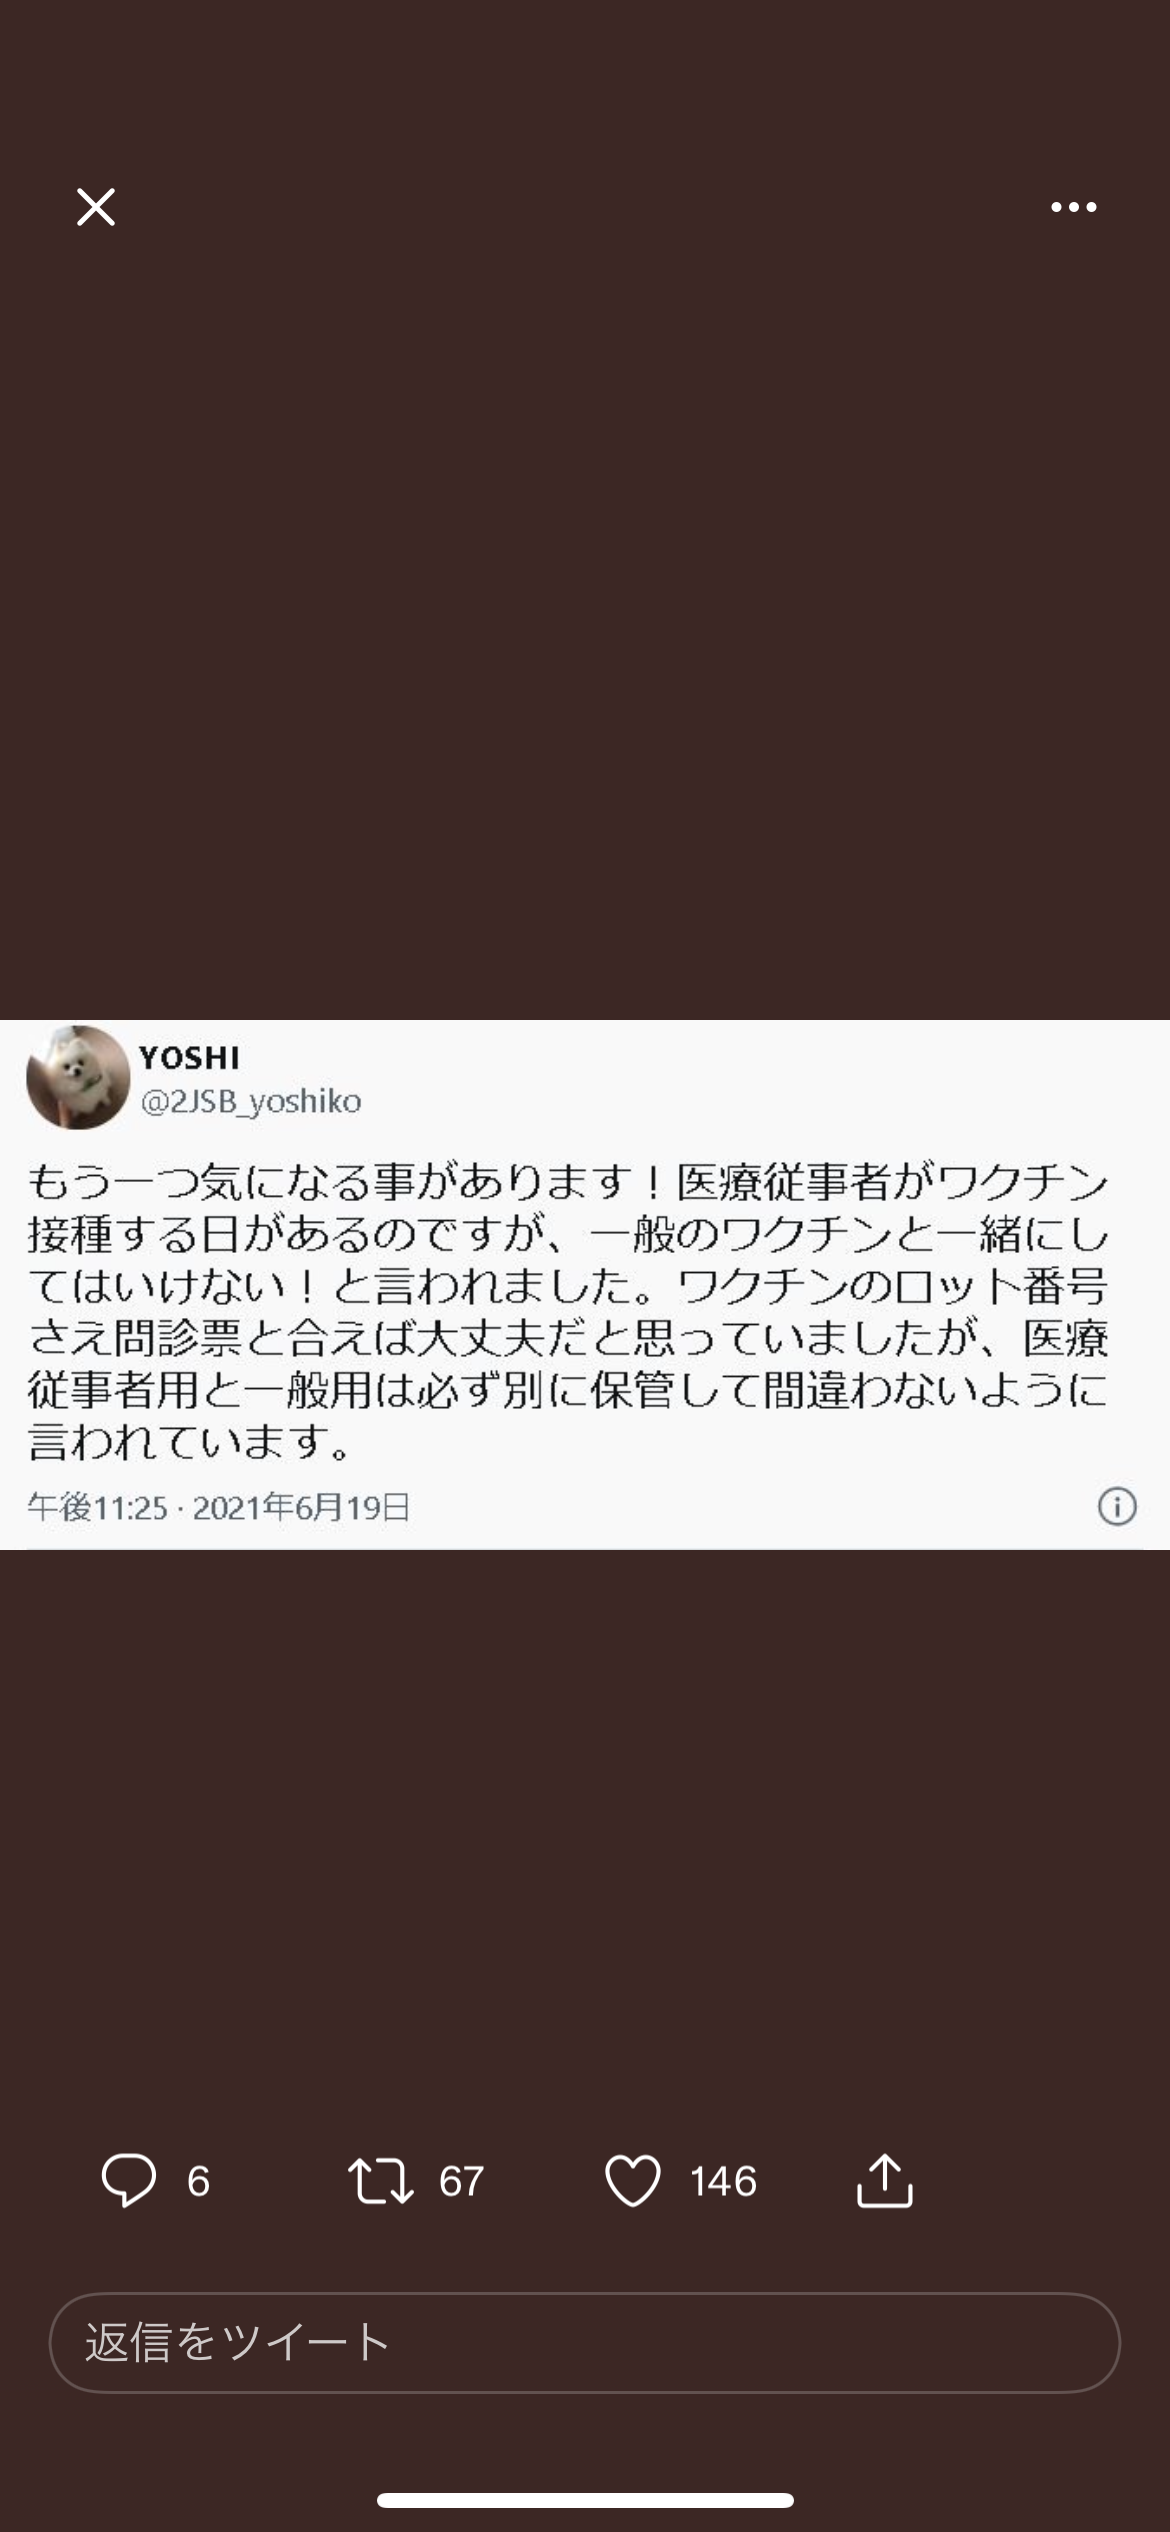This screenshot has height=2532, width=1170.
Task: Open the @2JSB_yoshiko handle
Action: [251, 1101]
